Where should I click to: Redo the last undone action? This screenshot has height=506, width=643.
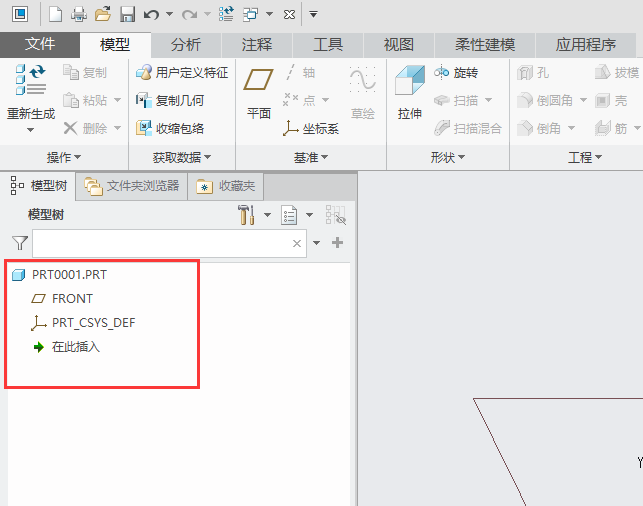click(x=189, y=15)
